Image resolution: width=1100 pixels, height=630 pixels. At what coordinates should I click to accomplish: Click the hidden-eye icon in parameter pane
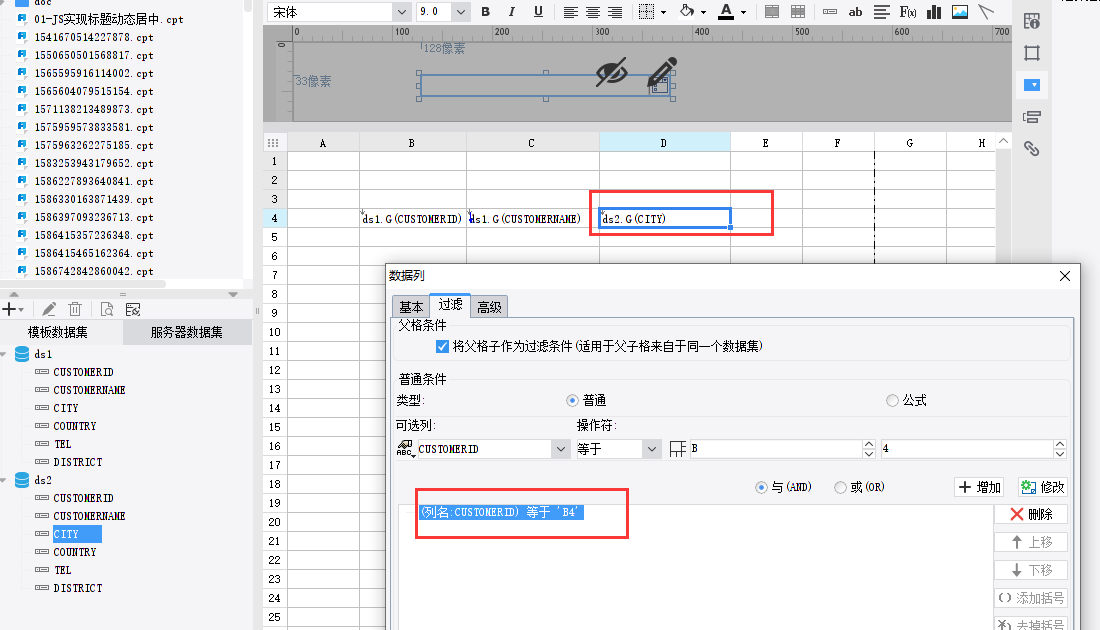click(611, 72)
